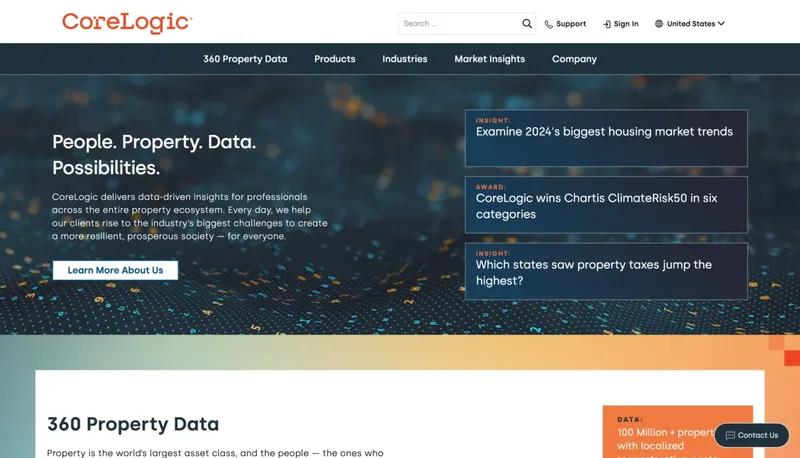Click the search magnifying glass icon

(527, 23)
